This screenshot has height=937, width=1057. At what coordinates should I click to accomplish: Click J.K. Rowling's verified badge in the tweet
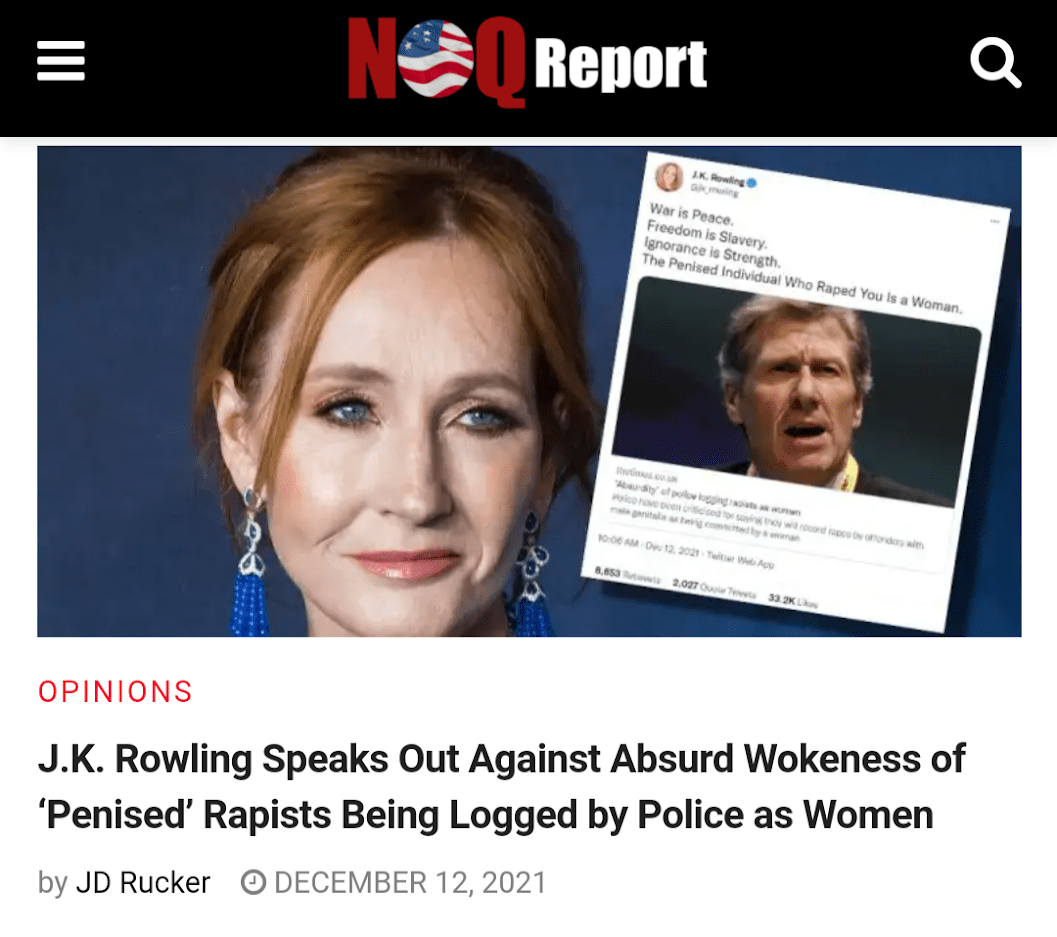pos(752,182)
